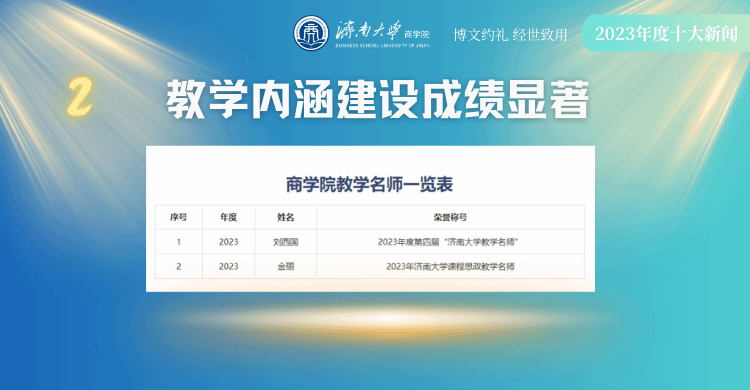Click the 济南大学 calligraphy wordmark
This screenshot has width=750, height=390.
(x=368, y=32)
